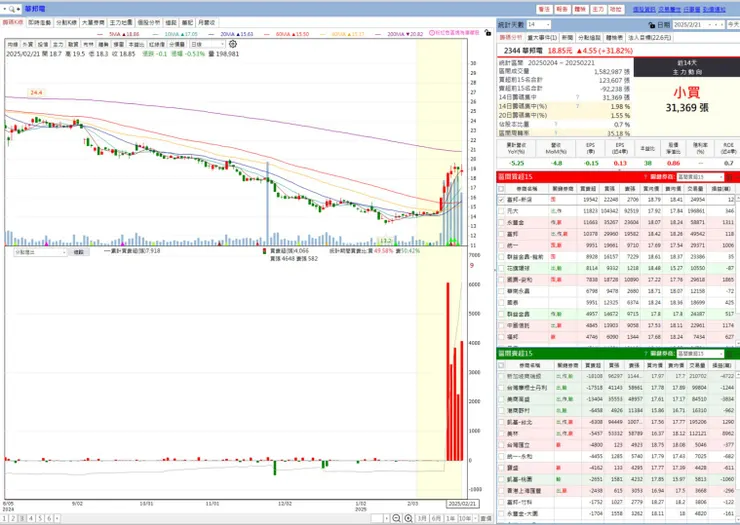This screenshot has width=740, height=525.
Task: Open the 日線 period dropdown
Action: 207,44
